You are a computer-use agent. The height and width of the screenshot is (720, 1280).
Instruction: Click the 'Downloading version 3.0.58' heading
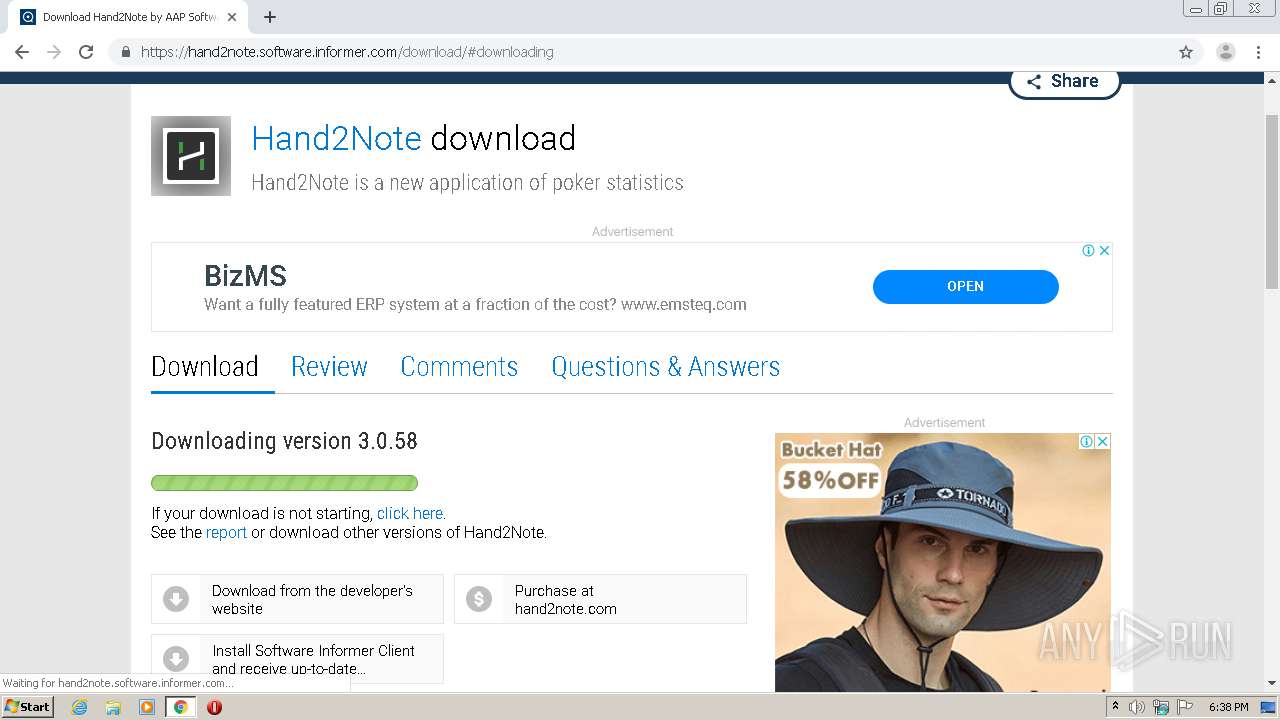[x=284, y=441]
